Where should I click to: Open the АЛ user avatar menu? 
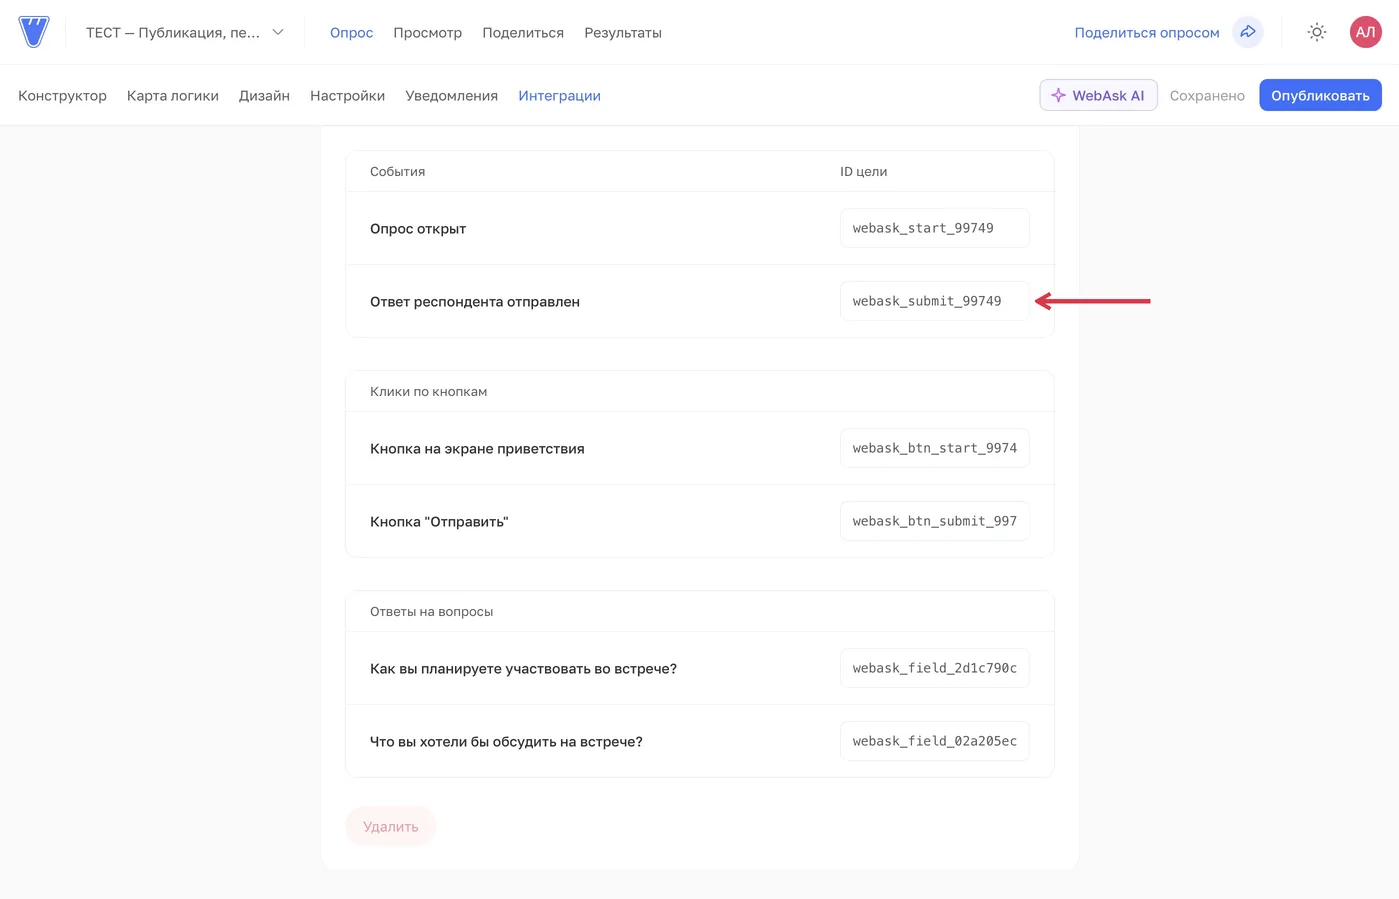(x=1365, y=32)
